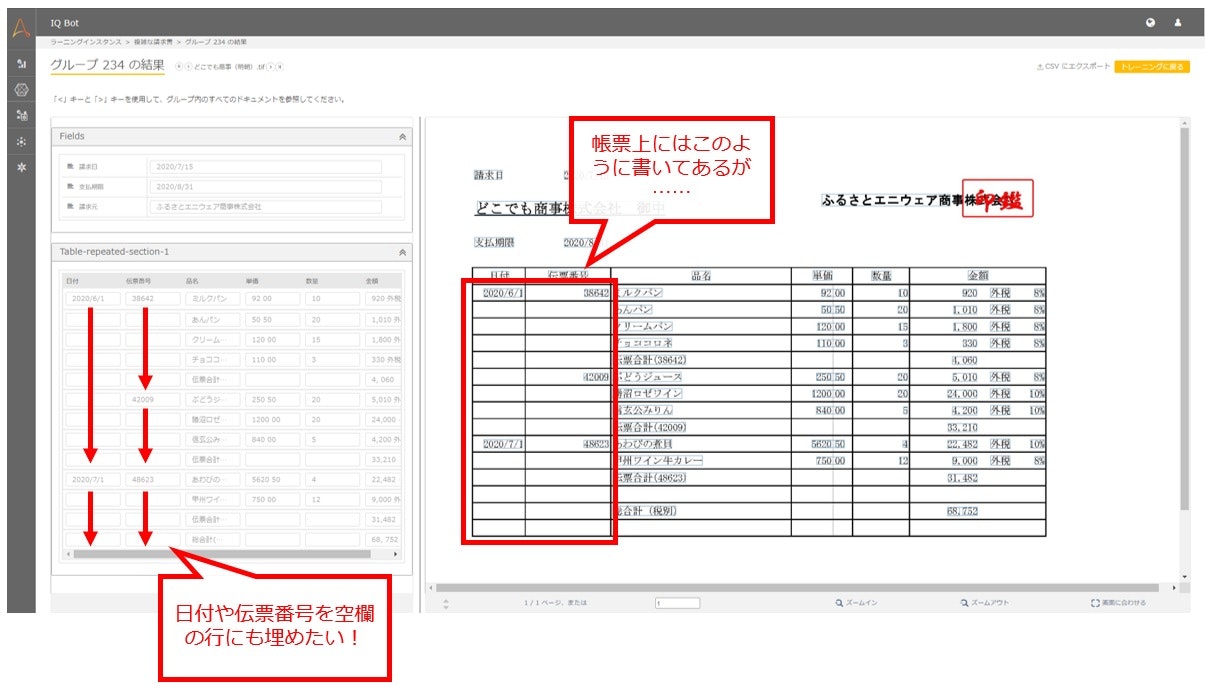Screen dimensions: 1205x693
Task: Click the 日付 cell containing 2020/7/1
Action: (x=92, y=480)
